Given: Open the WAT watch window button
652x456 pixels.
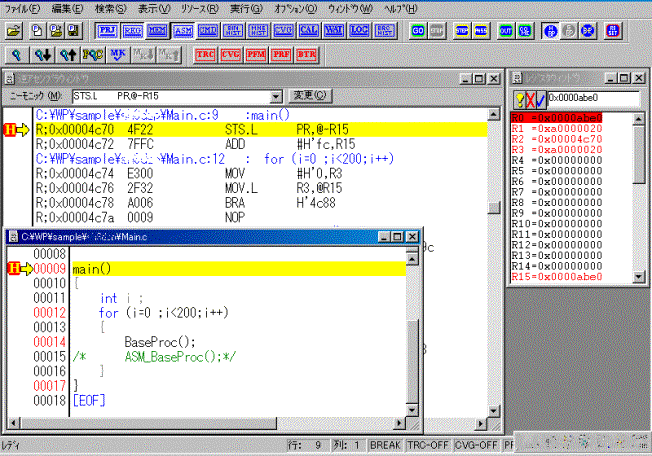Looking at the screenshot, I should (x=334, y=31).
